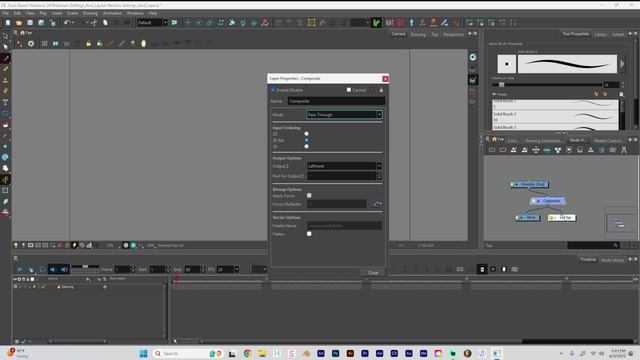Viewport: 640px width, 360px height.
Task: Select the Pencil tool in left toolbar
Action: pyautogui.click(x=5, y=69)
